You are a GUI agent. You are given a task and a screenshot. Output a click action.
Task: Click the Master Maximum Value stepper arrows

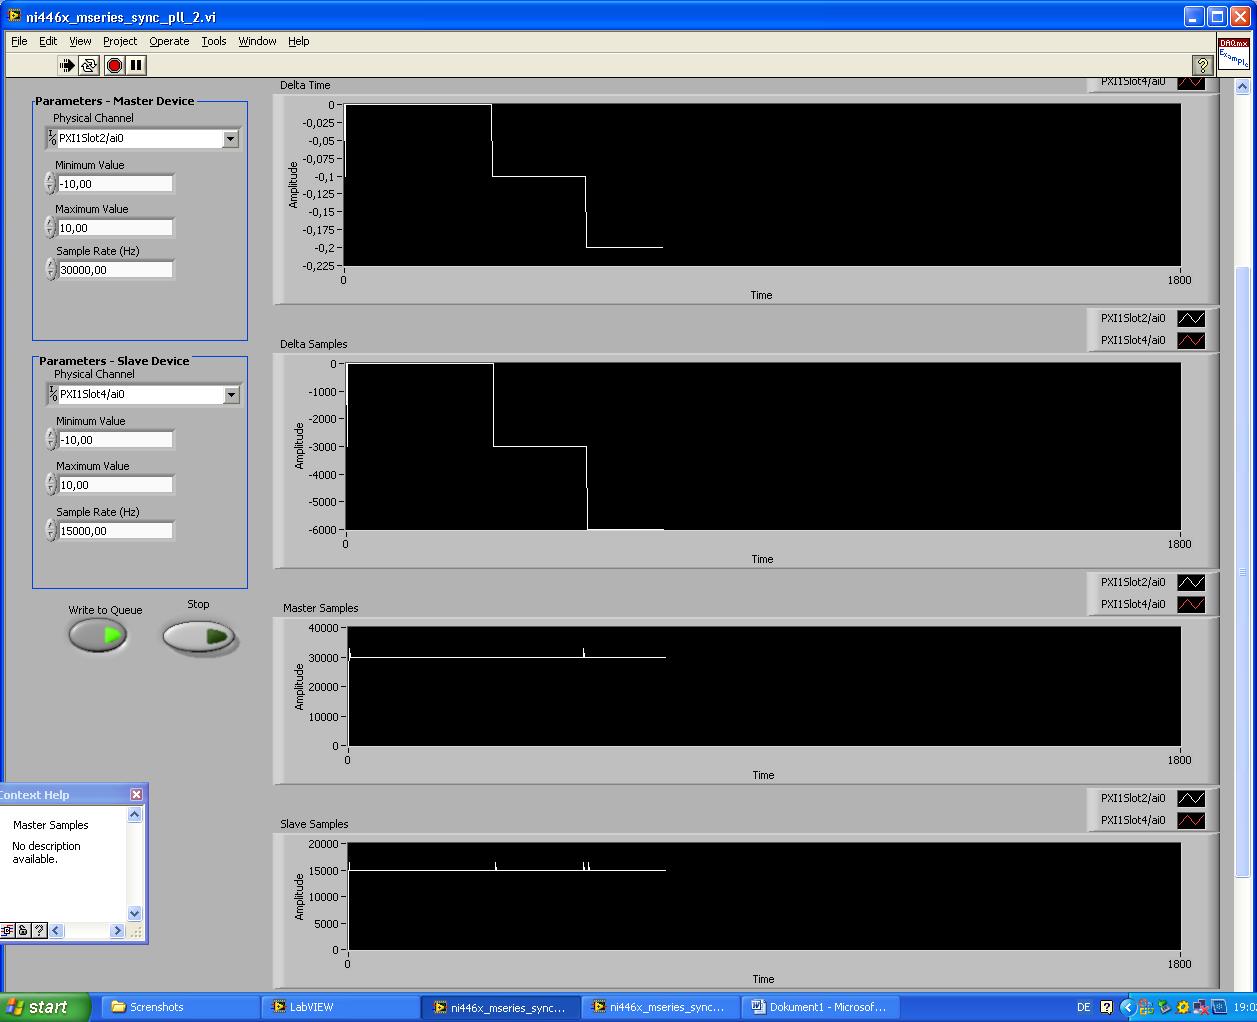click(50, 227)
